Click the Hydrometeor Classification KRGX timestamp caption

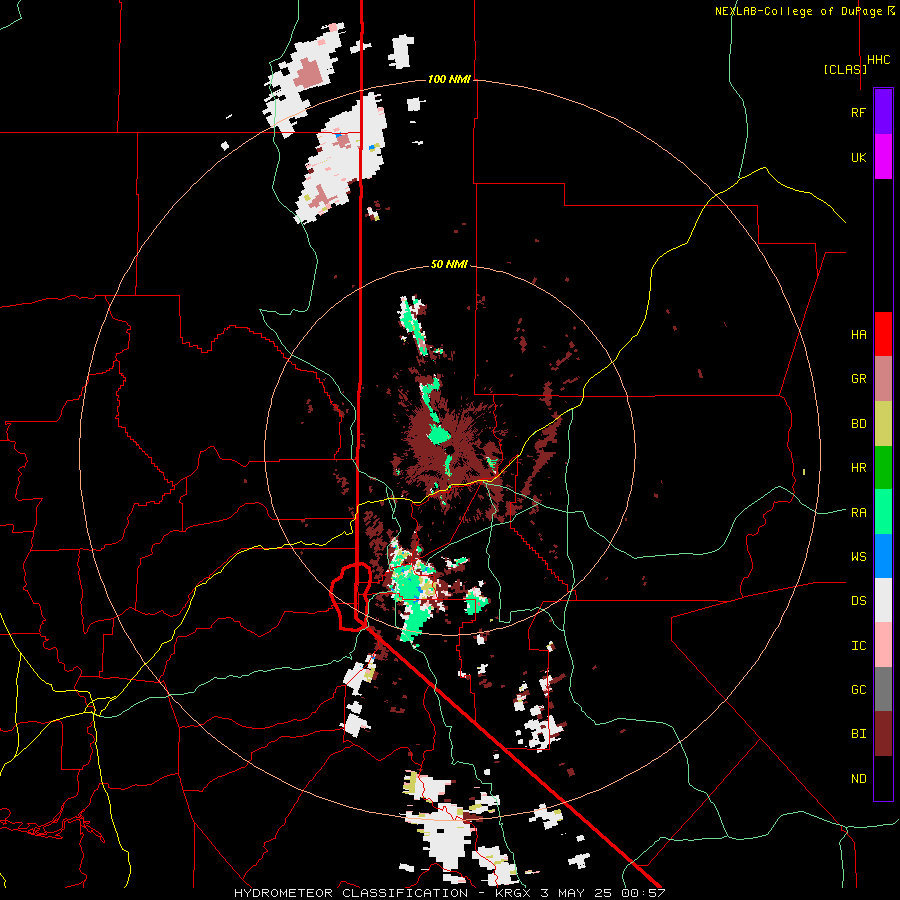(x=449, y=893)
